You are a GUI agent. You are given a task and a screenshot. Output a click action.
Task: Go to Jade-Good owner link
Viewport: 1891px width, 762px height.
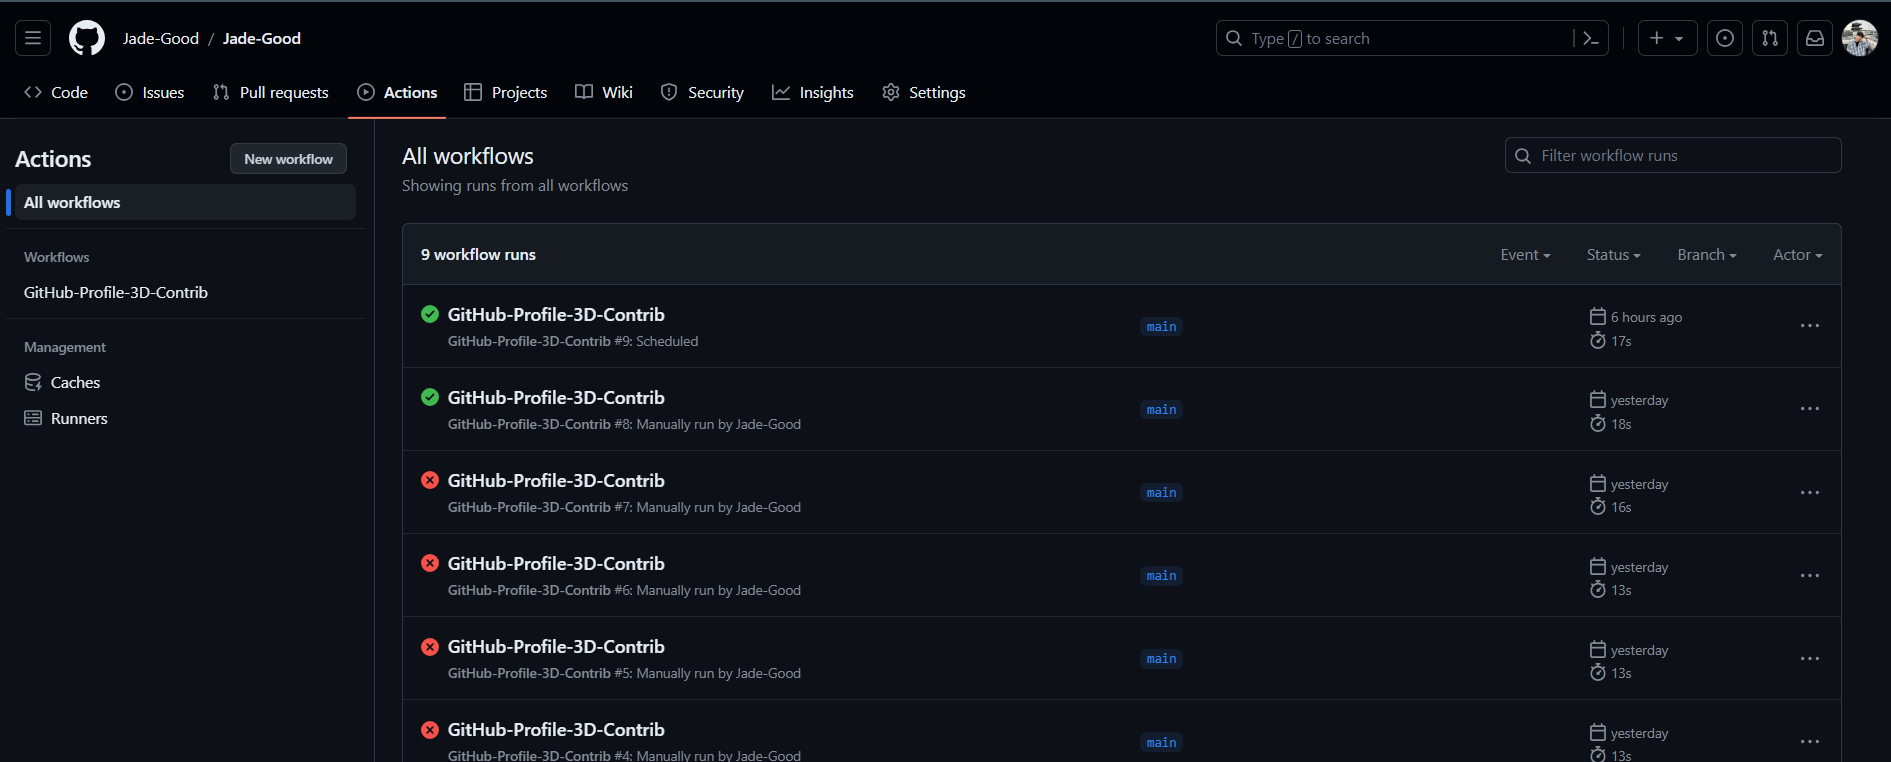pyautogui.click(x=161, y=38)
